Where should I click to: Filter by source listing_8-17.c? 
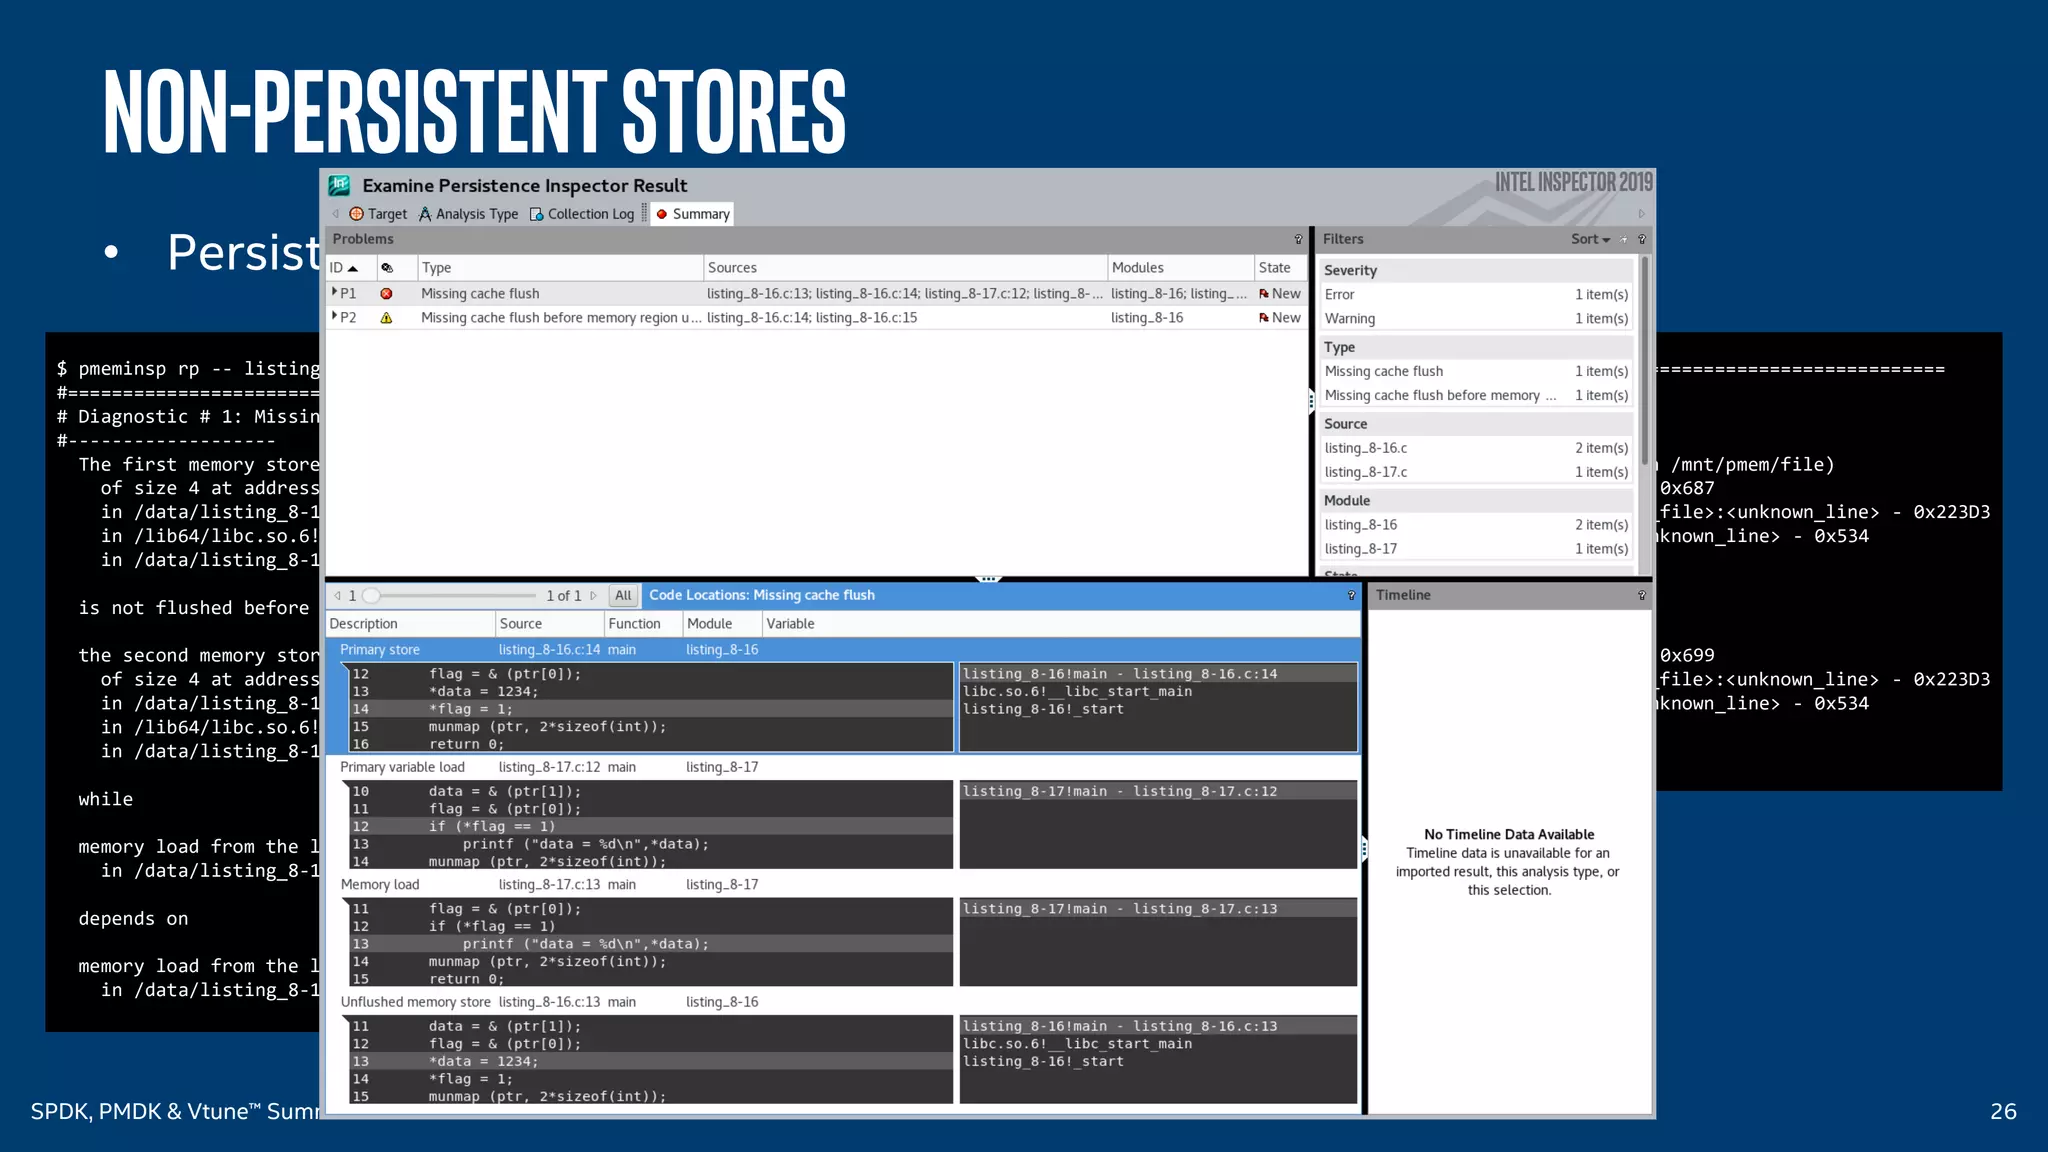coord(1476,472)
